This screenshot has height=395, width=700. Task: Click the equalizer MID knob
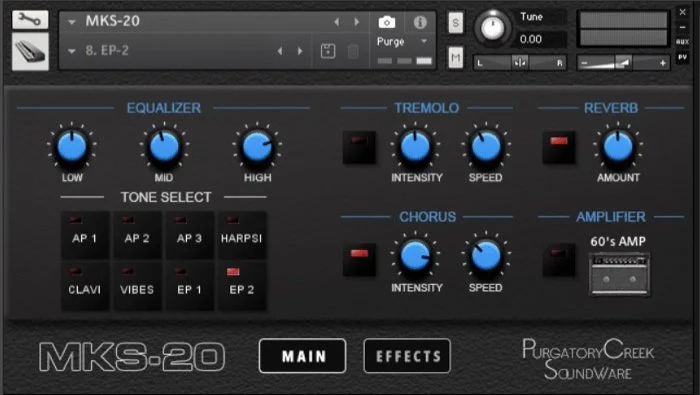click(164, 146)
